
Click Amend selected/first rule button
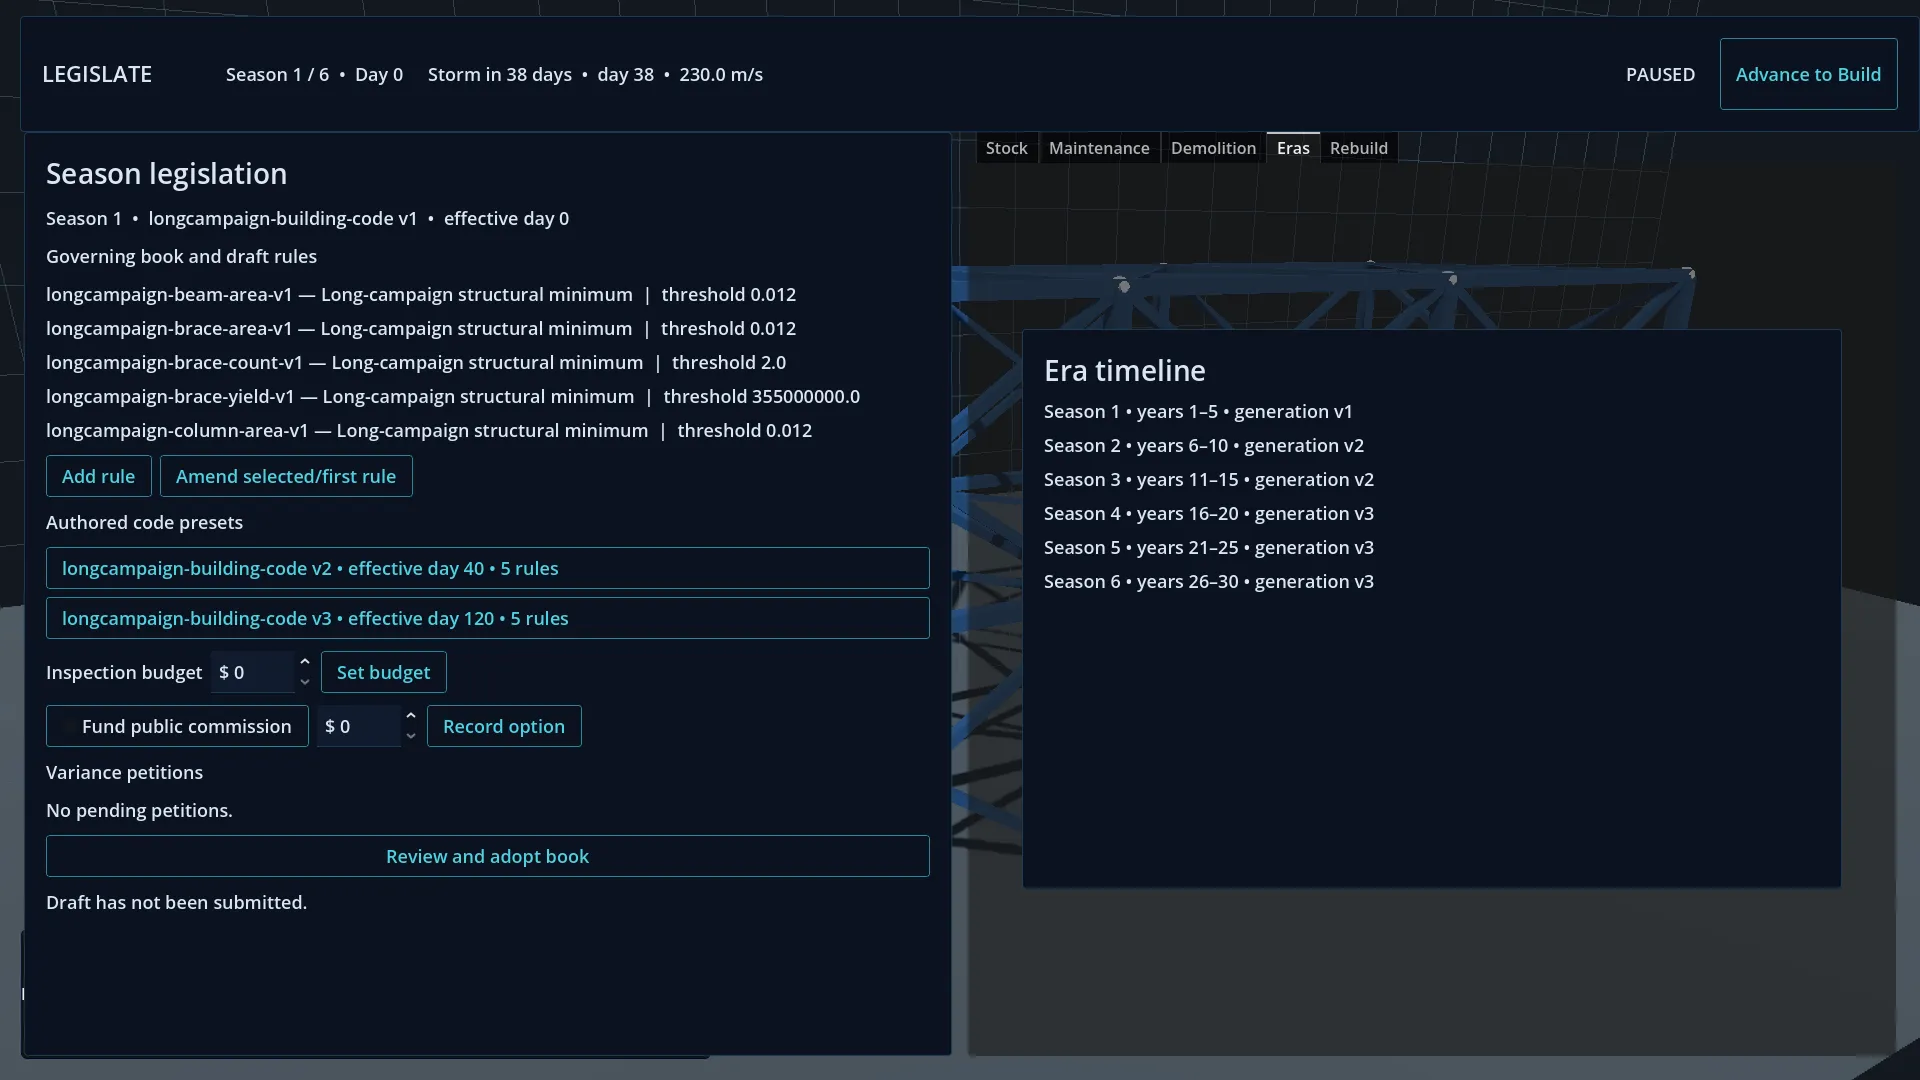(286, 476)
